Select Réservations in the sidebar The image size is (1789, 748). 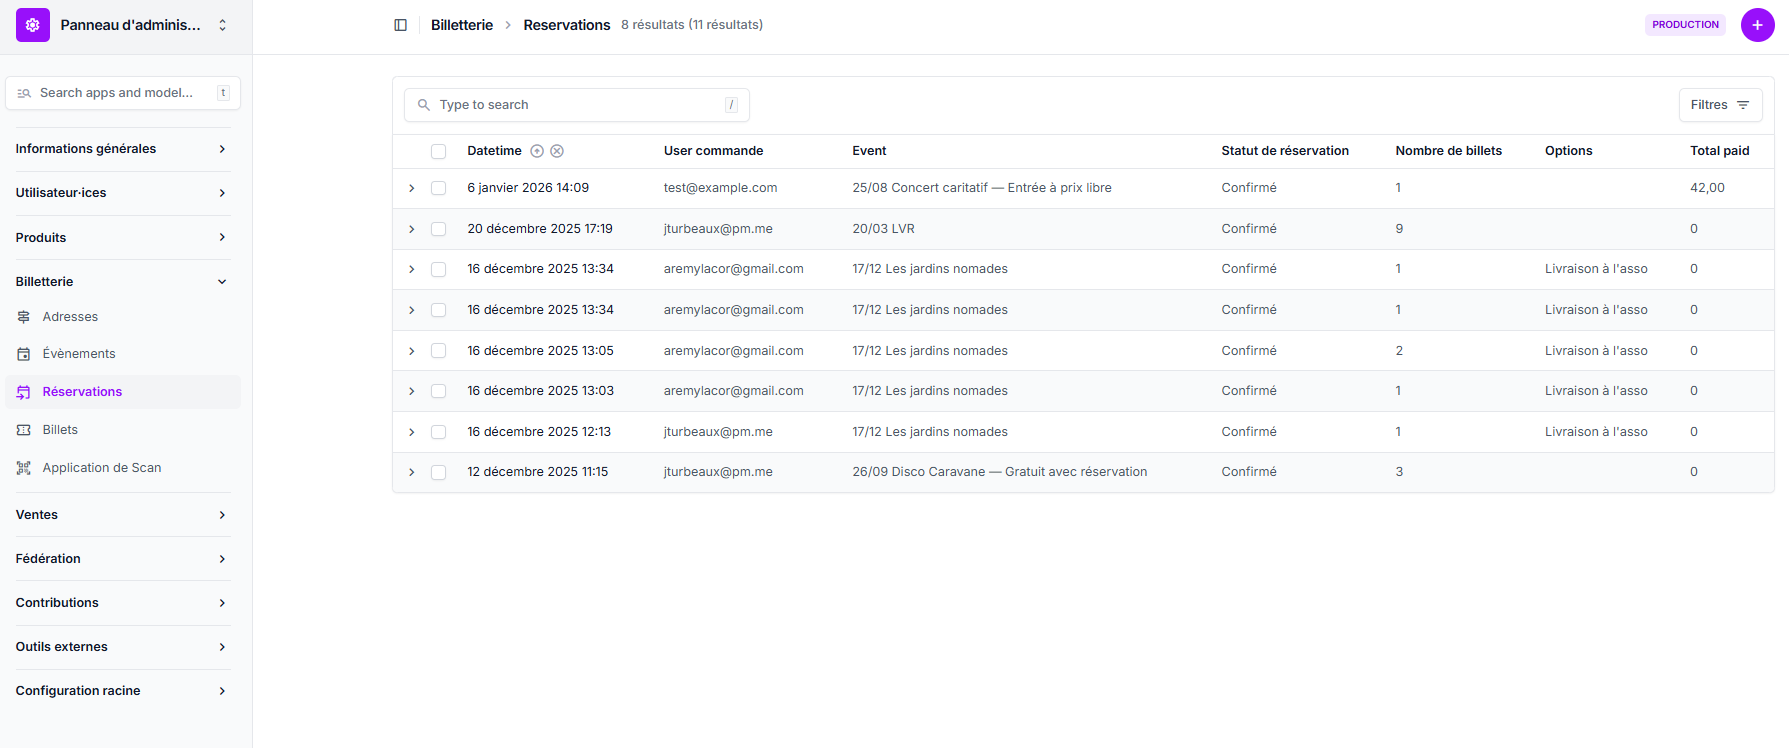(x=82, y=392)
